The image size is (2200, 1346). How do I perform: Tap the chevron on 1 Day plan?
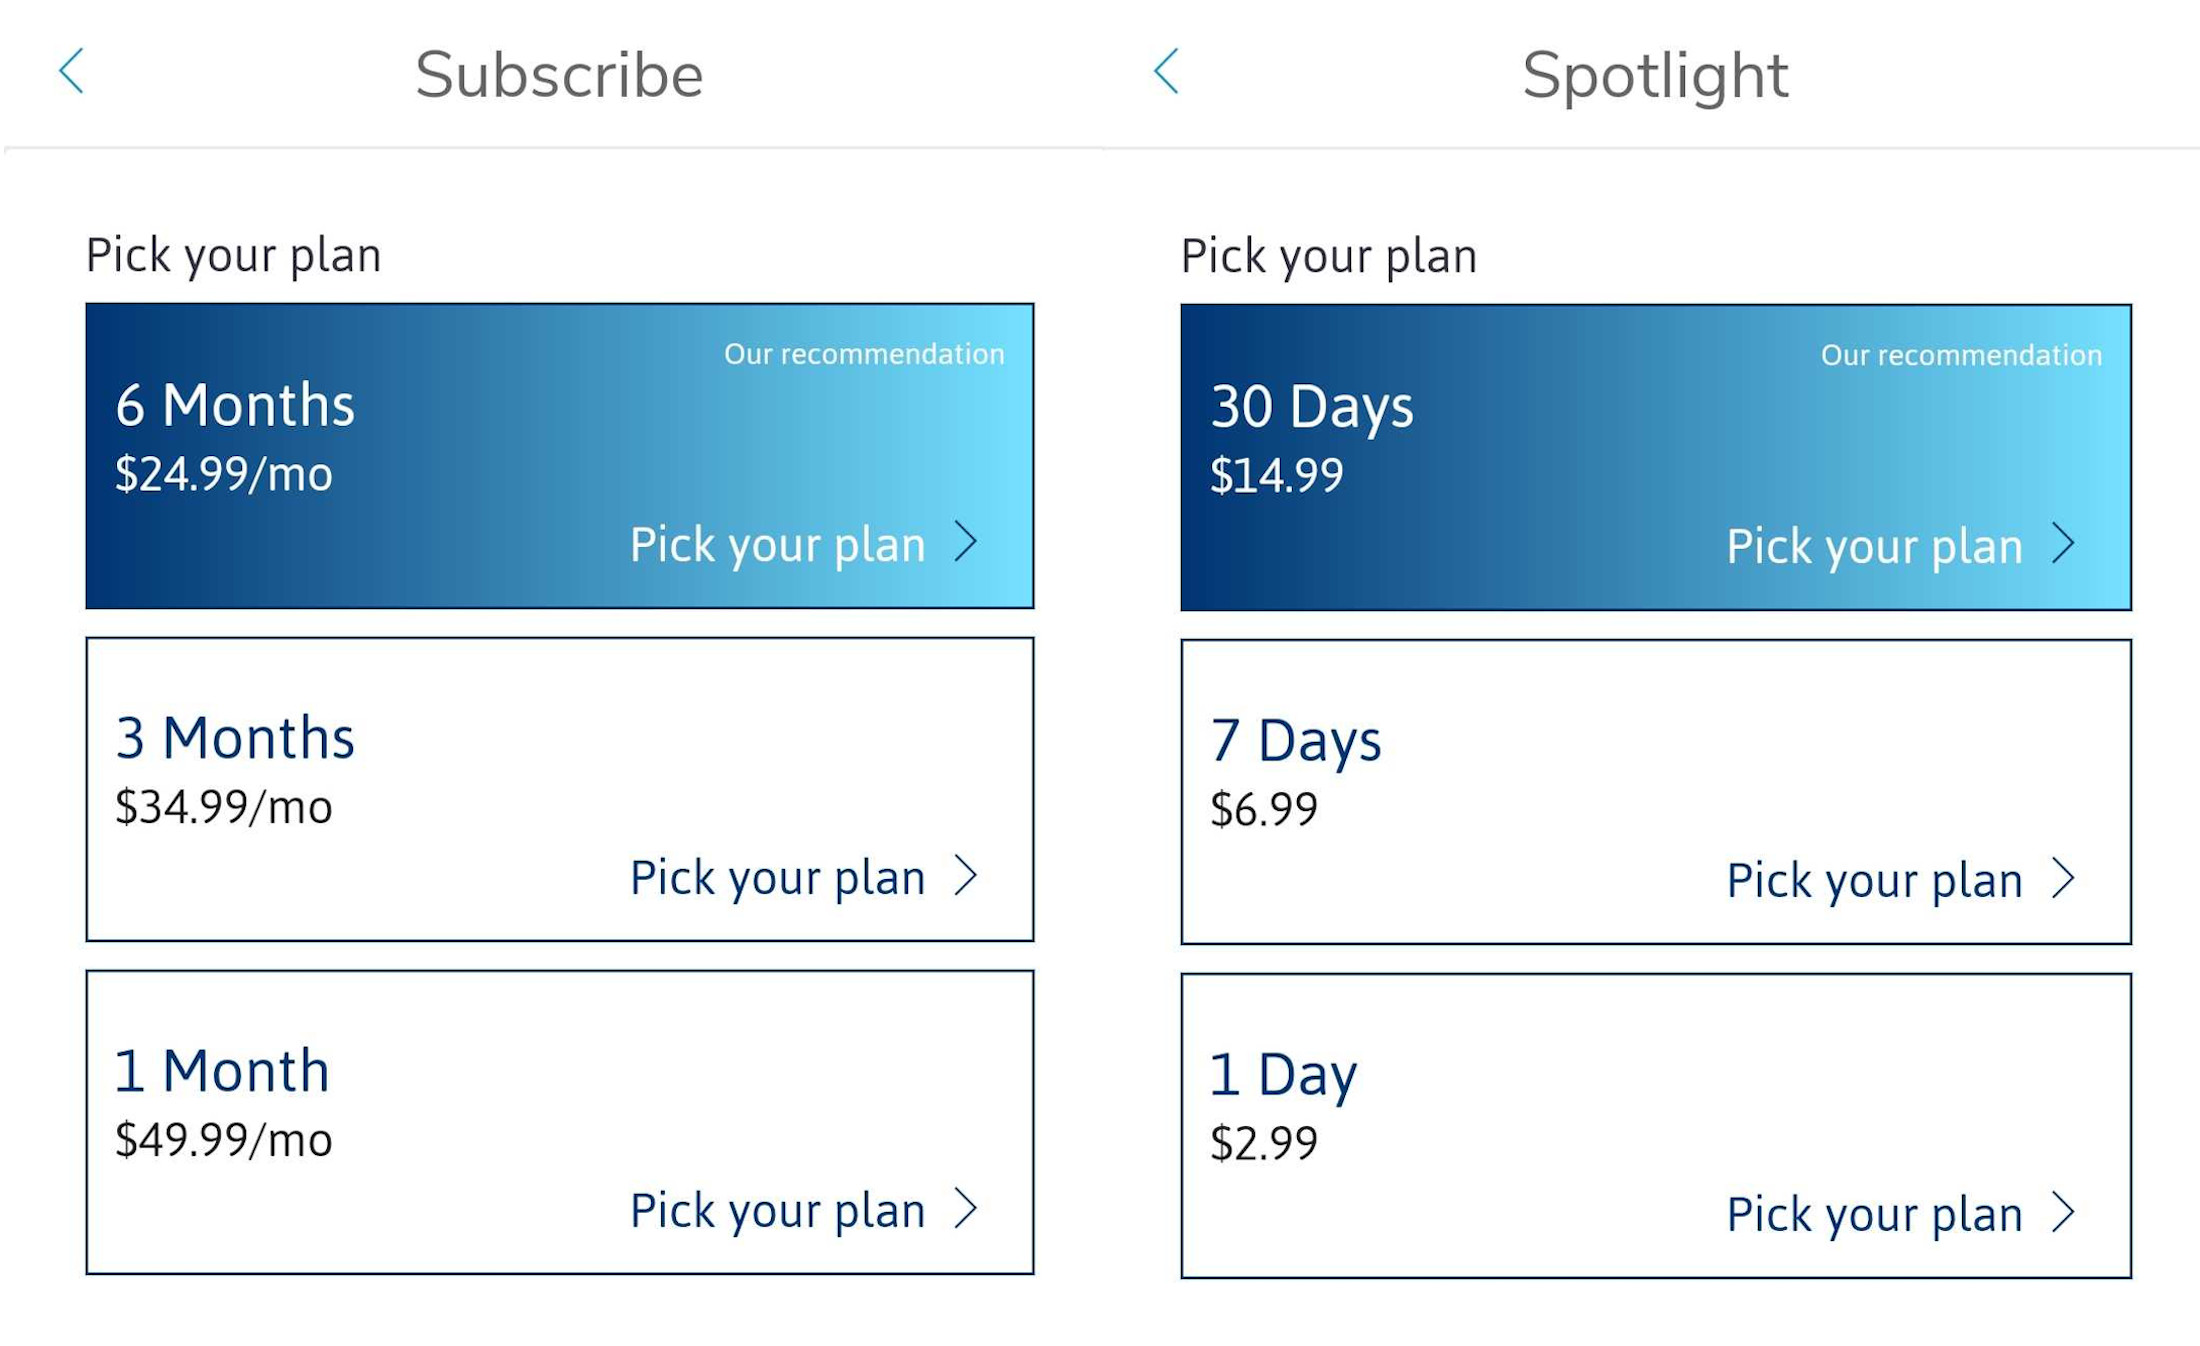point(2063,1213)
